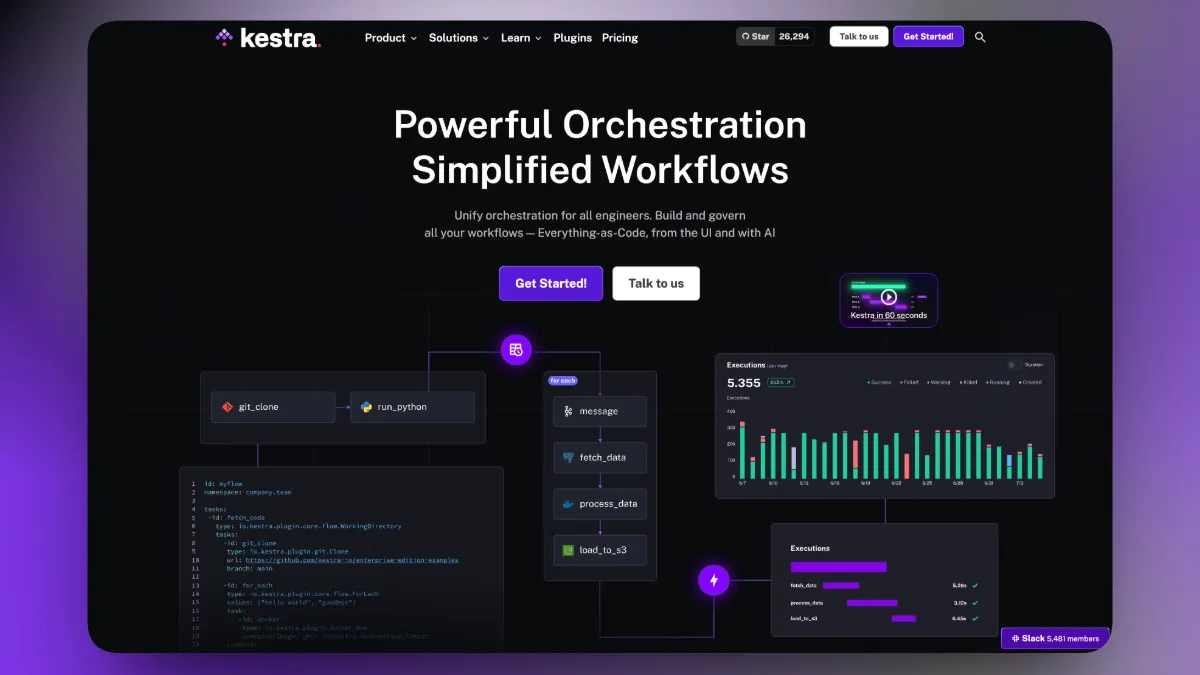1200x675 pixels.
Task: Click the git icon in git_clone node
Action: [227, 407]
